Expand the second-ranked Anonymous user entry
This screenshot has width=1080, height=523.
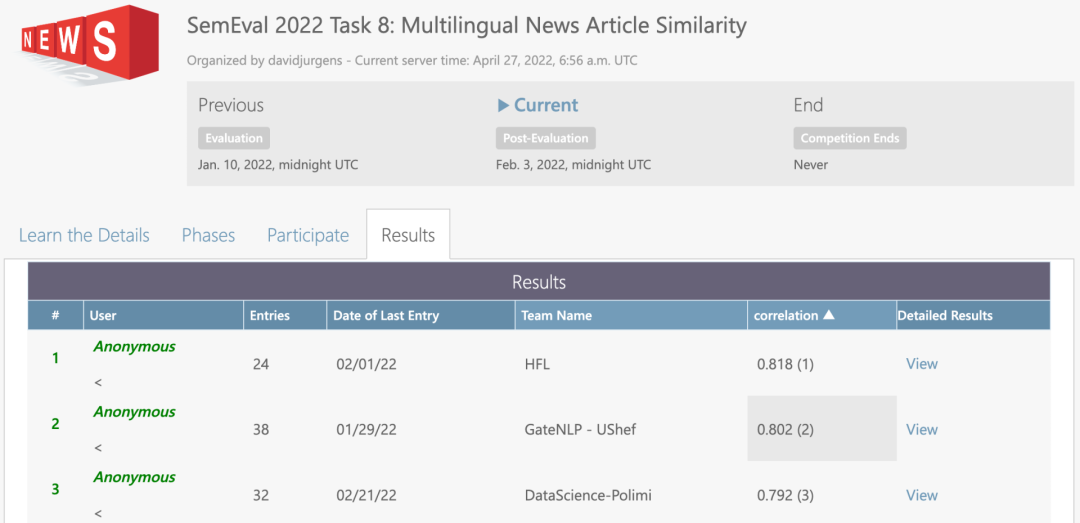(98, 447)
